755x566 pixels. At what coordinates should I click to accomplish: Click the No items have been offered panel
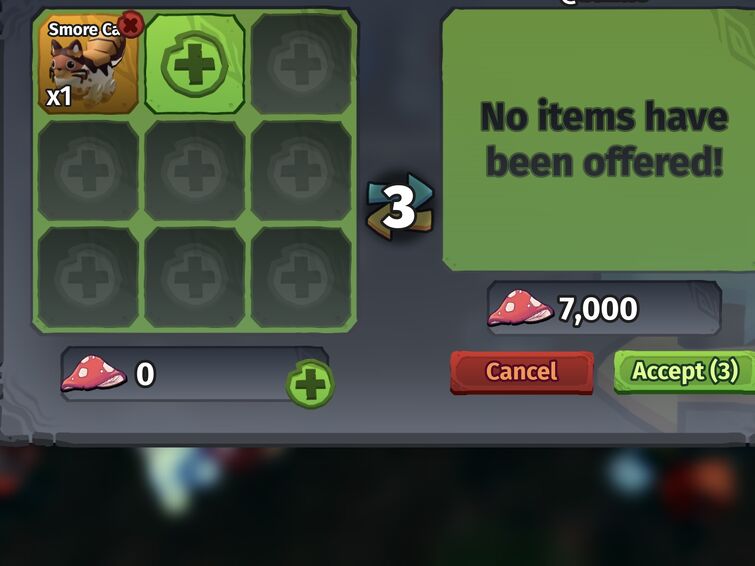click(599, 140)
